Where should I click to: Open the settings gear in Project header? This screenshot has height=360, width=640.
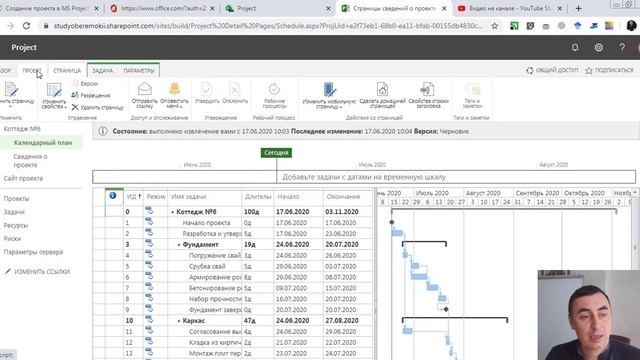click(x=598, y=47)
